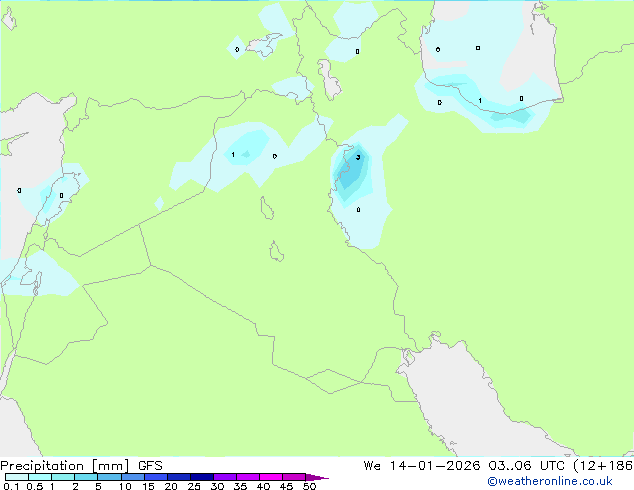Select the 10–15 mm legend swatch

(133, 477)
